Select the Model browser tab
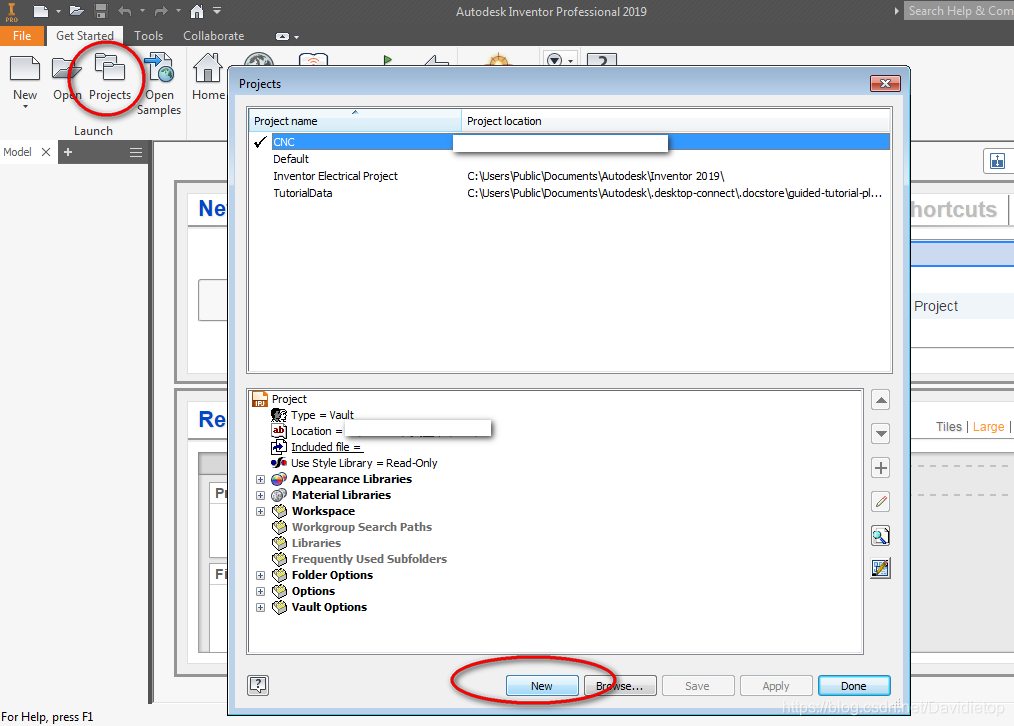Image resolution: width=1014 pixels, height=726 pixels. [17, 152]
